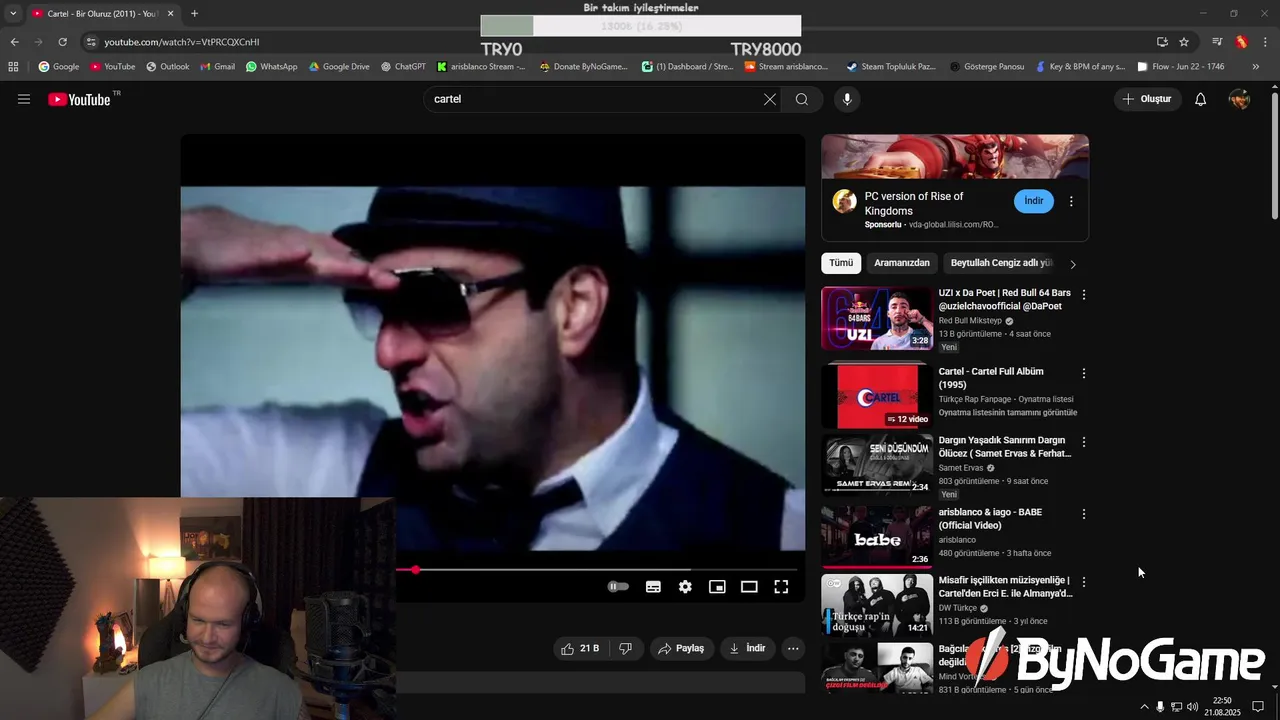Click the search magnifier button

[802, 99]
